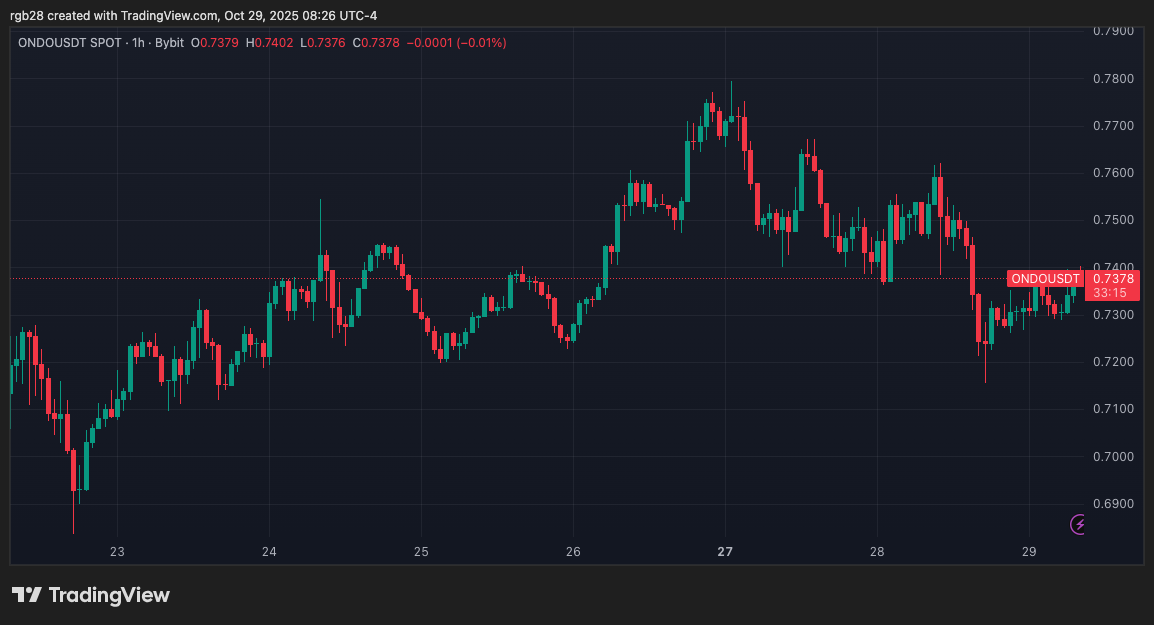The width and height of the screenshot is (1154, 625).
Task: Select the 1h interval in chart legend
Action: (139, 43)
